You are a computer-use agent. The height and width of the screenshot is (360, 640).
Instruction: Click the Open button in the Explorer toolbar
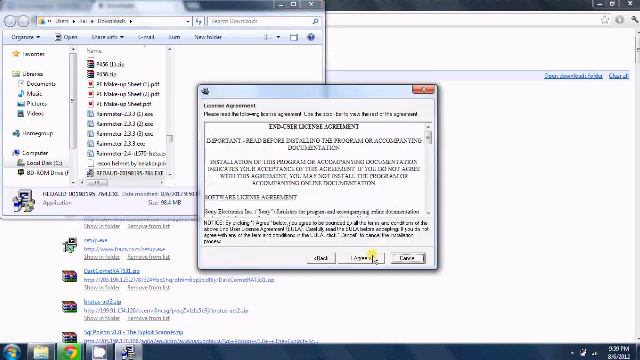(66, 37)
